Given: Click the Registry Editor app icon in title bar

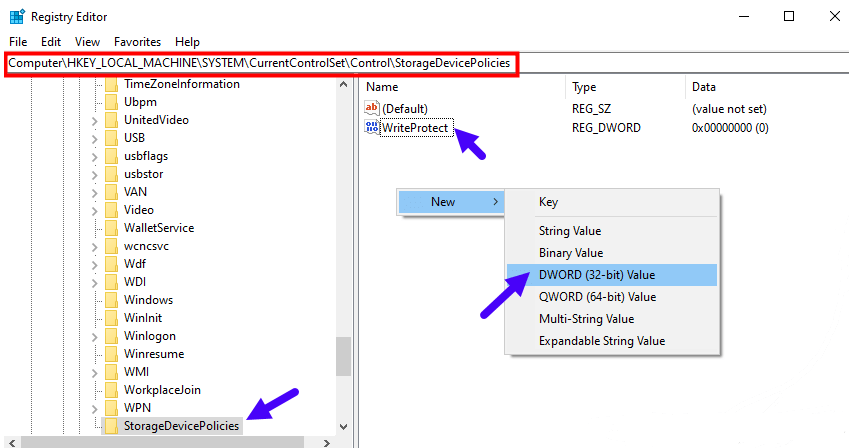Looking at the screenshot, I should [x=17, y=17].
